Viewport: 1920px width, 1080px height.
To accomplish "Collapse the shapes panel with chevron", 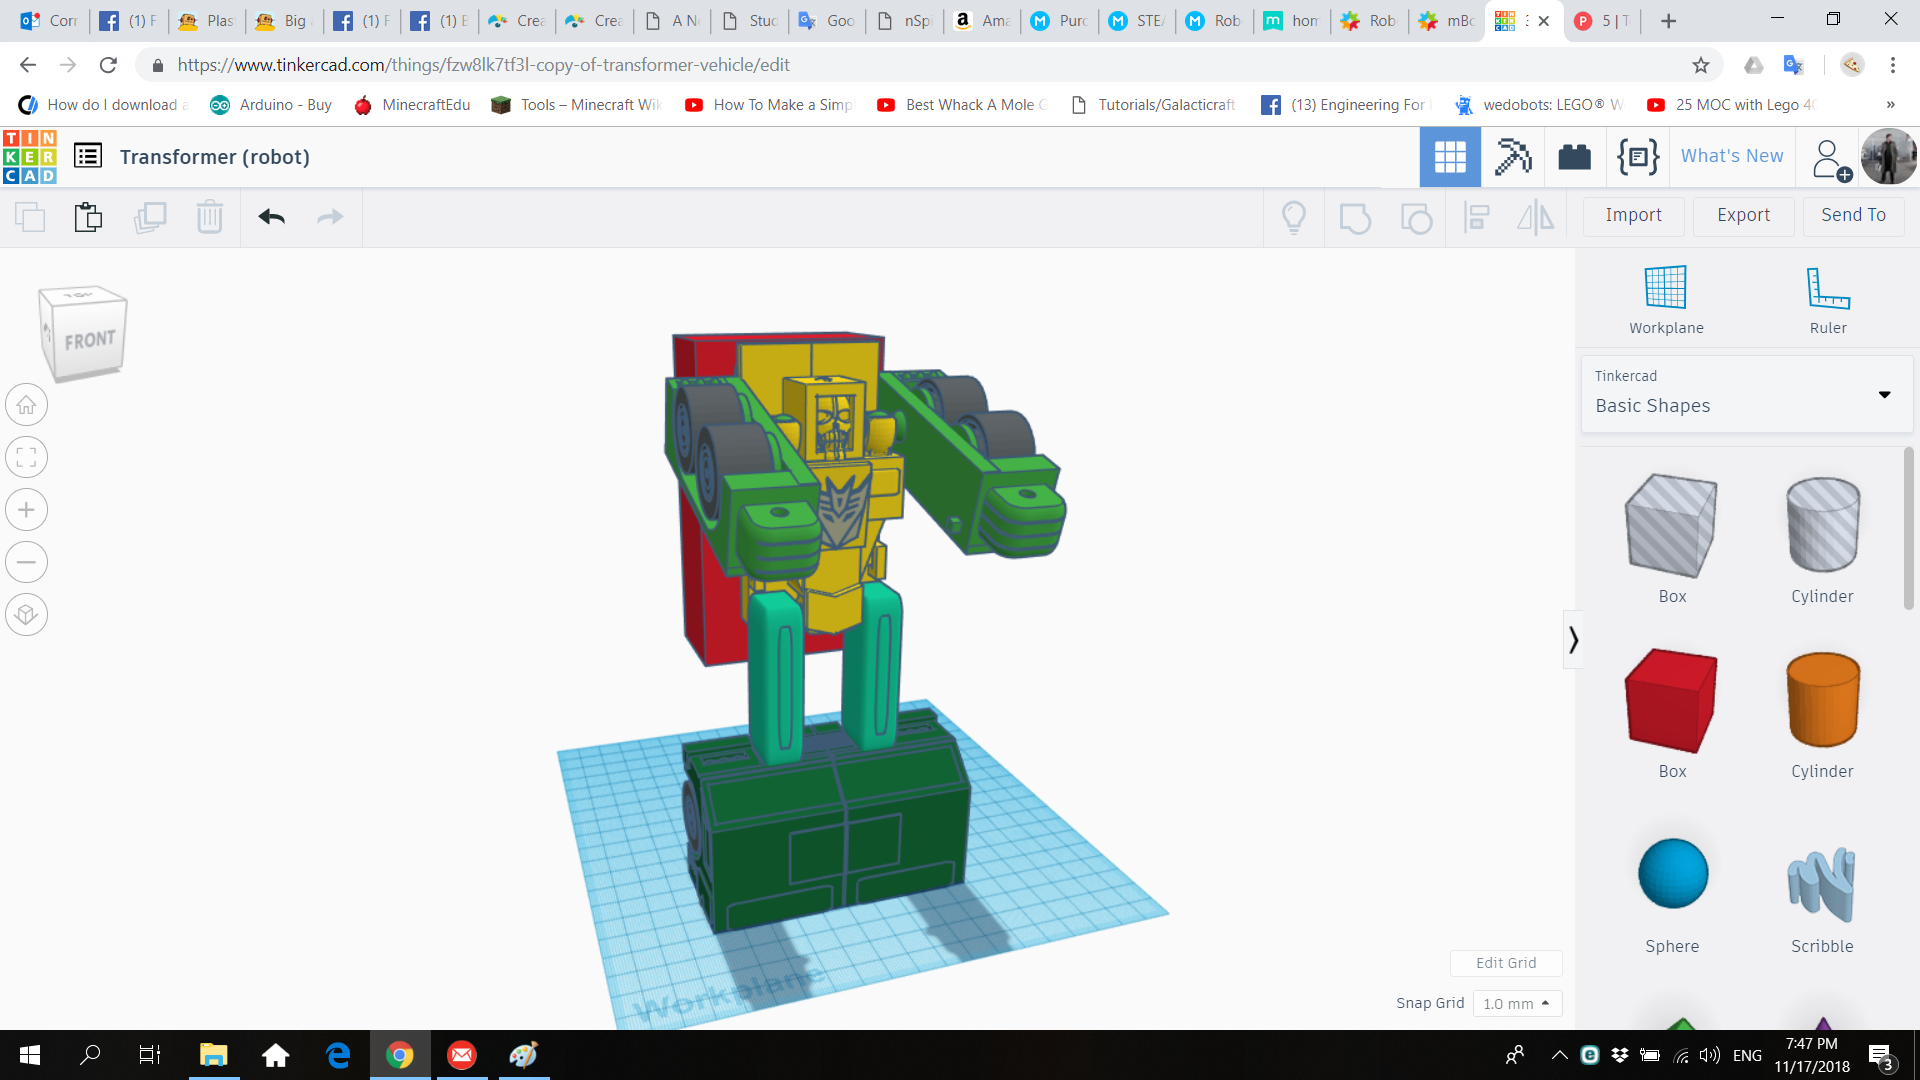I will tap(1573, 639).
